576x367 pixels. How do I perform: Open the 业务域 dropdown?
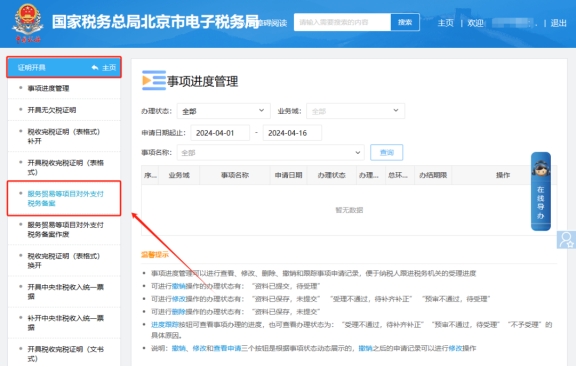(x=355, y=111)
